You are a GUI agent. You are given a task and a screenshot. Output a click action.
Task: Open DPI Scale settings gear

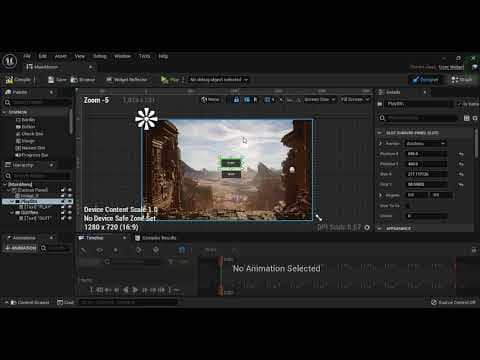367,228
